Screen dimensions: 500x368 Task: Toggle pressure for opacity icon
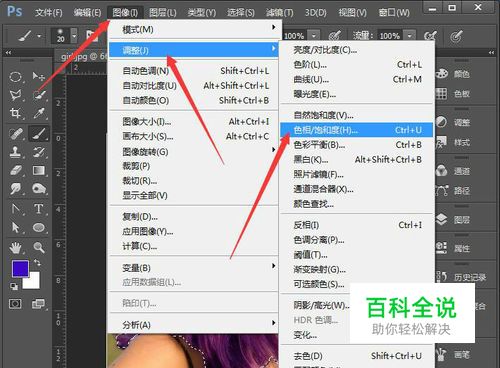point(334,36)
